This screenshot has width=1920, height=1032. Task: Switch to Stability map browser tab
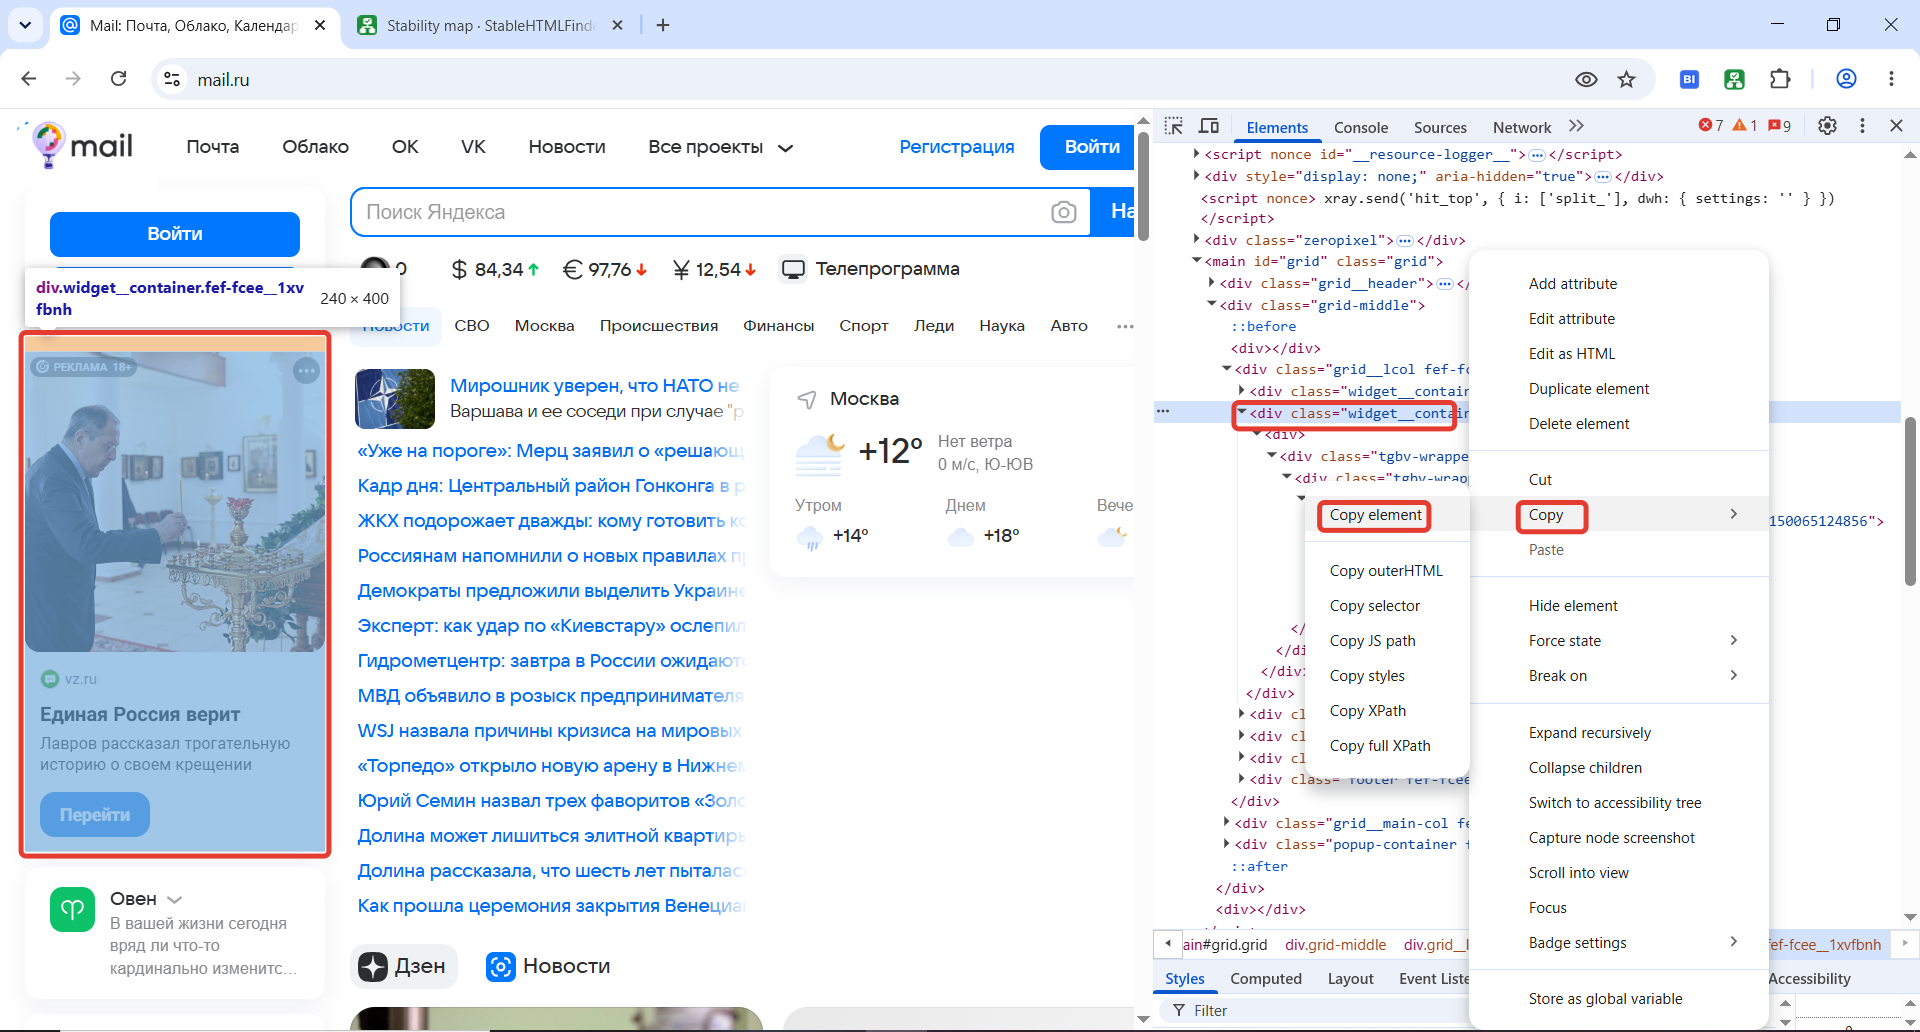tap(489, 25)
